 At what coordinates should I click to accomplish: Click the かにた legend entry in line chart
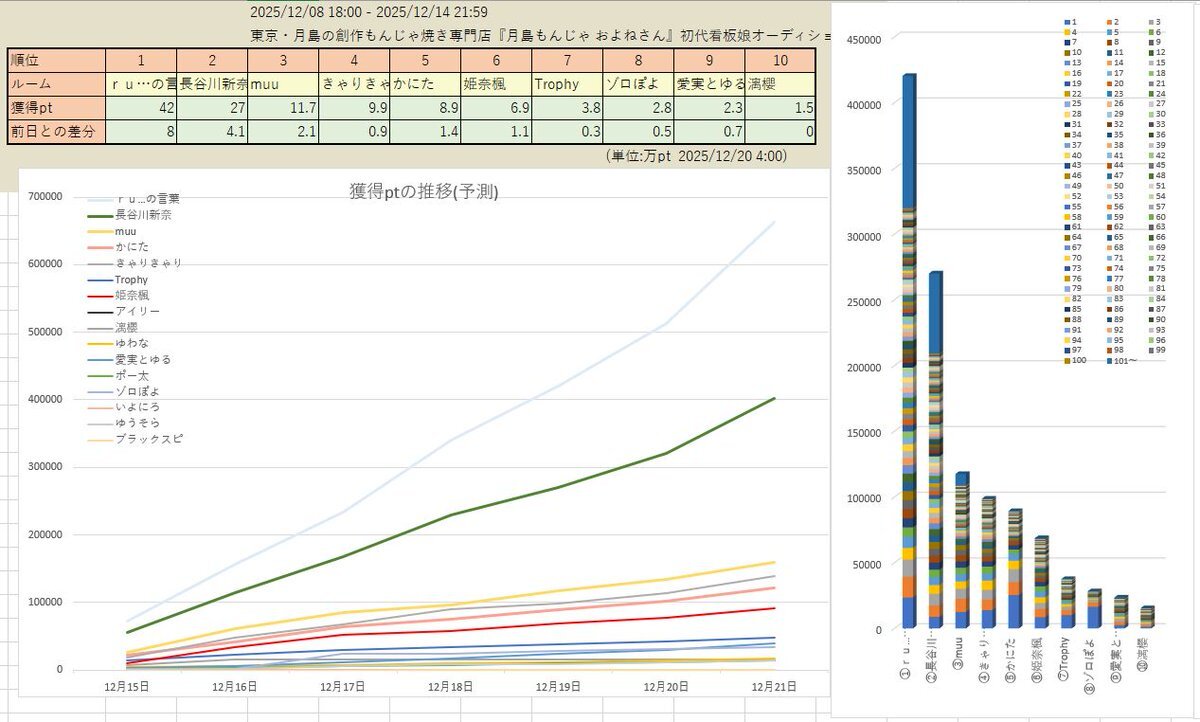(119, 247)
